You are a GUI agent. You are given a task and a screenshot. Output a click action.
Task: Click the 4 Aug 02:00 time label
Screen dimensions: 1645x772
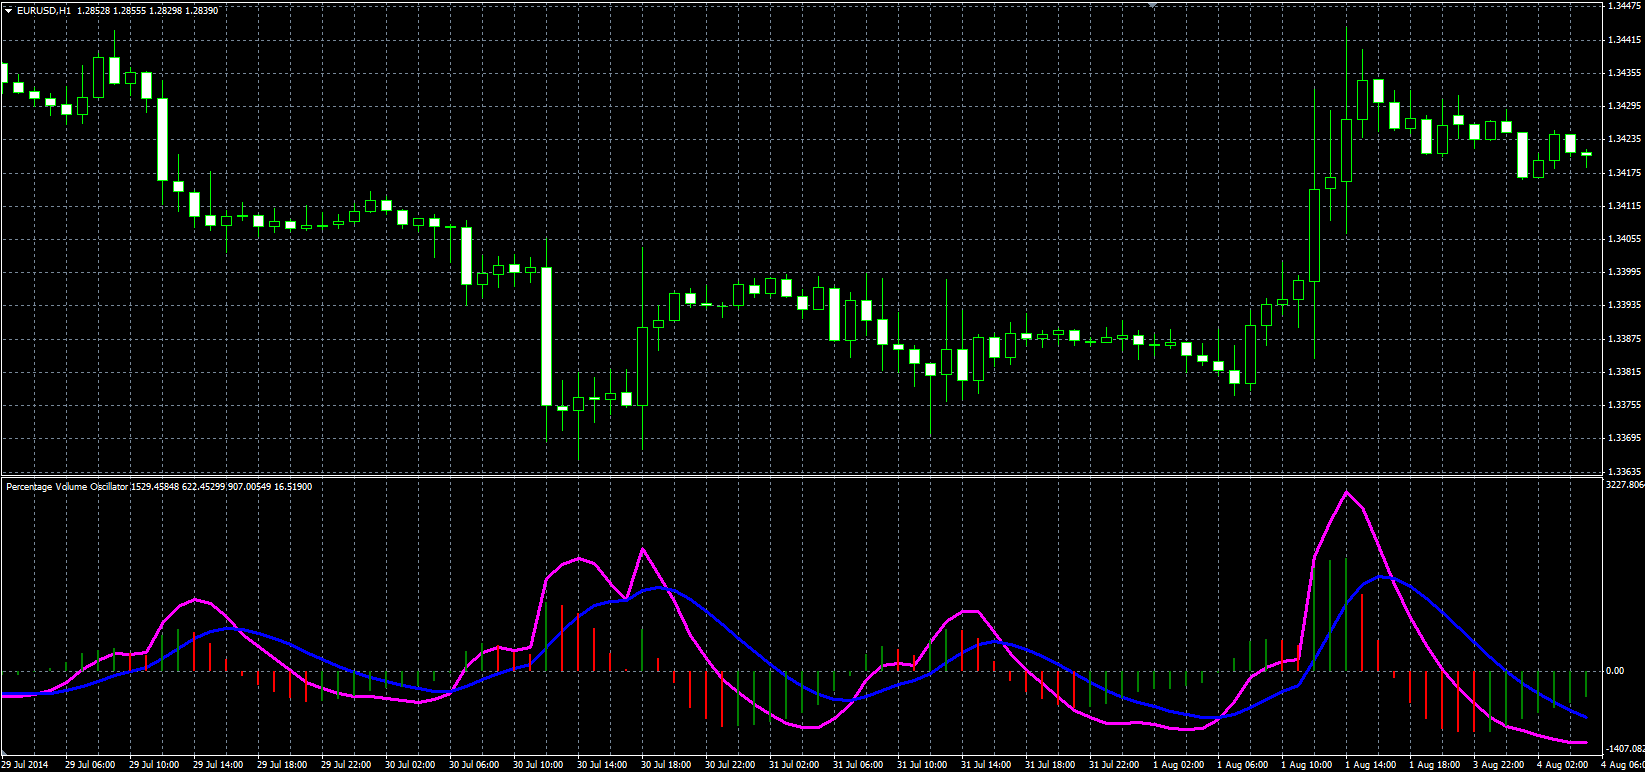1562,765
